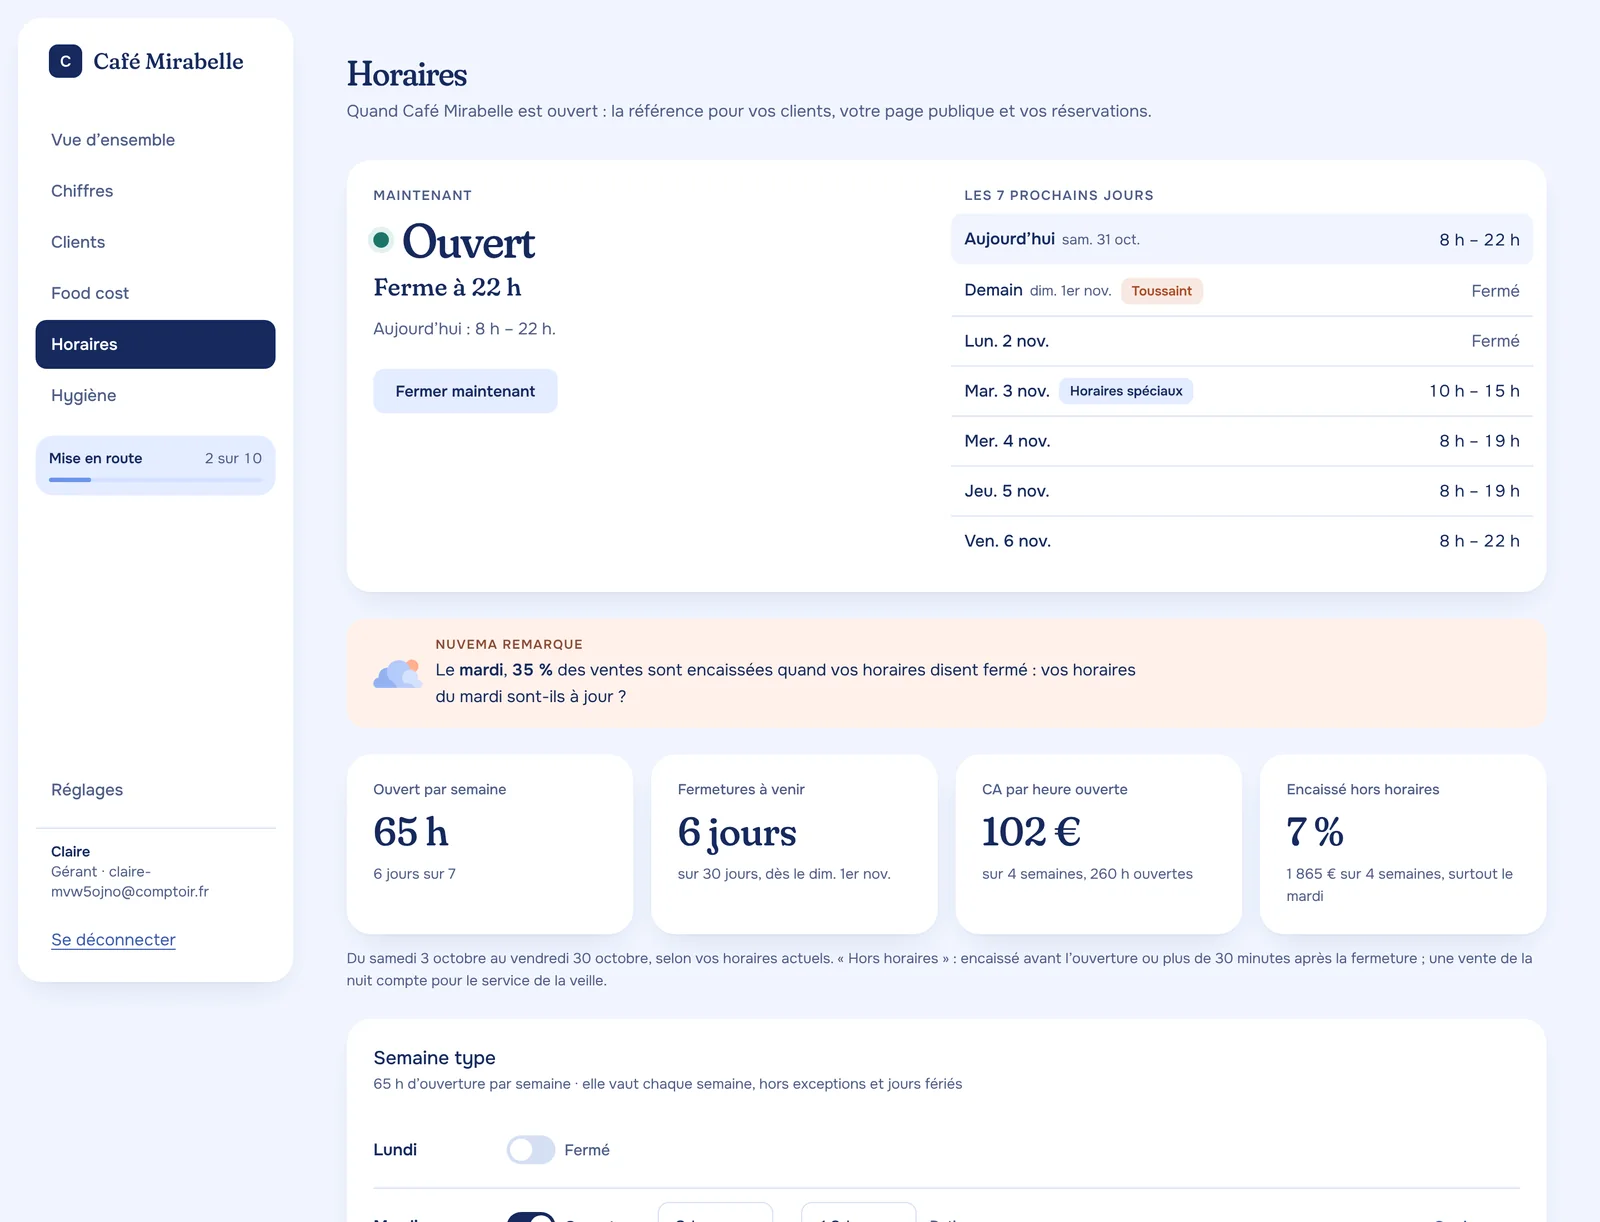Open Vue d'ensemble in the sidebar
This screenshot has height=1222, width=1600.
pos(155,140)
